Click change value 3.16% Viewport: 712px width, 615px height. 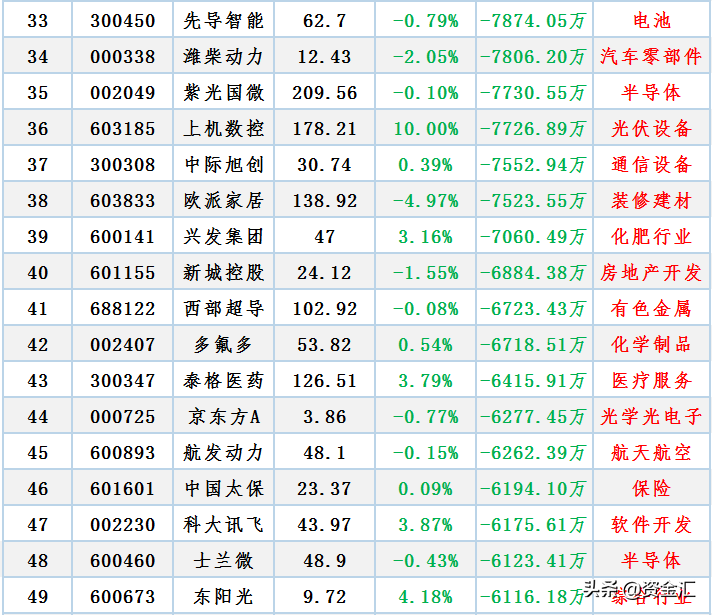pyautogui.click(x=426, y=237)
